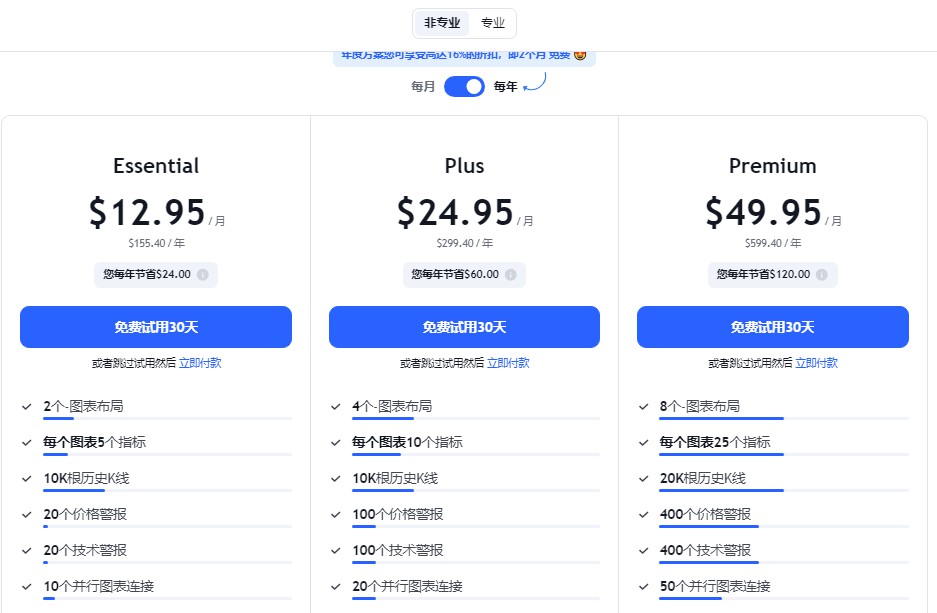
Task: Click the checkmark beside 20K根历史K线 in Premium
Action: [644, 478]
